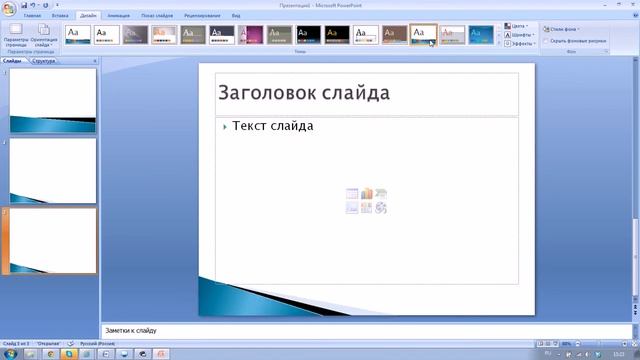
Task: Switch to Normal view status icon
Action: [540, 344]
